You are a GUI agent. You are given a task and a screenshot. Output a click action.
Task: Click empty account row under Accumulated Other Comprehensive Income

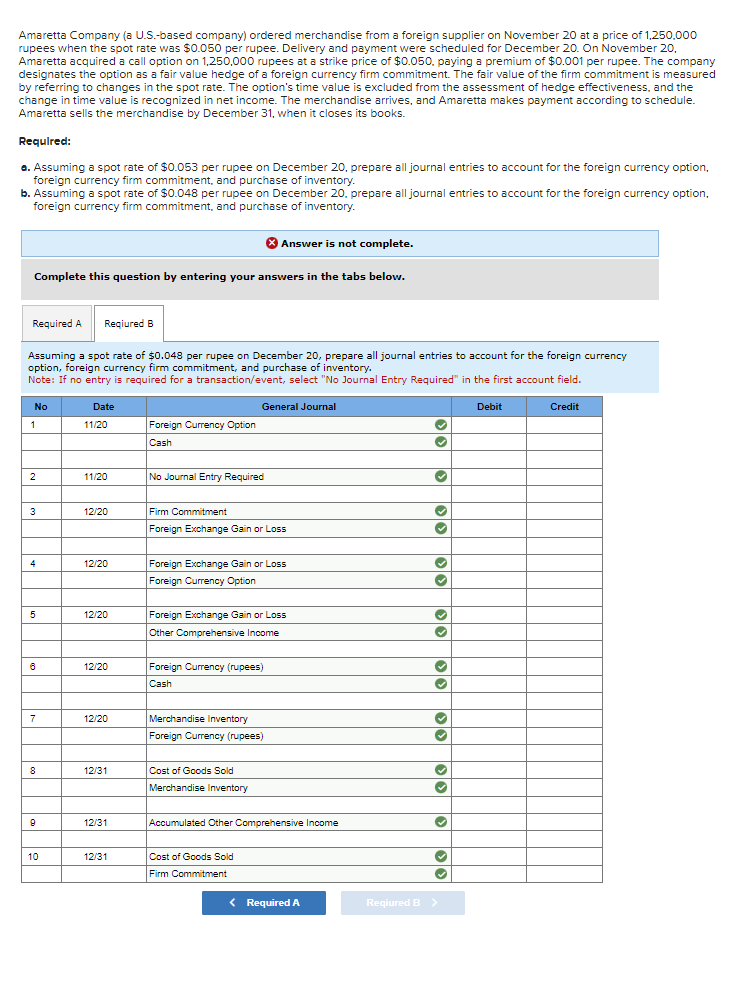click(299, 839)
